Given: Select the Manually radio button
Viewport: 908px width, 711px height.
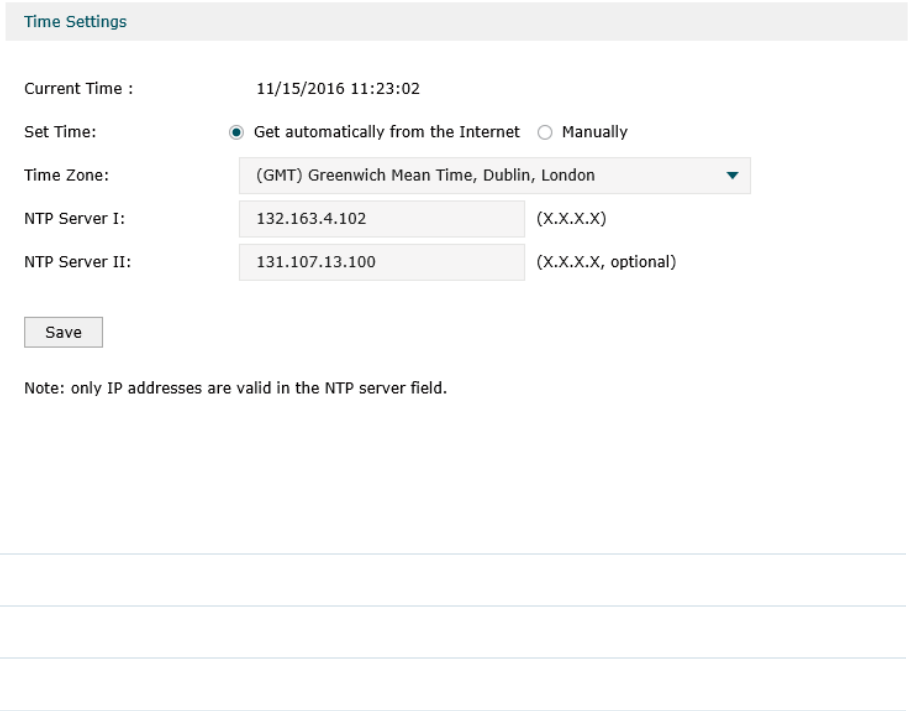Looking at the screenshot, I should pos(544,133).
